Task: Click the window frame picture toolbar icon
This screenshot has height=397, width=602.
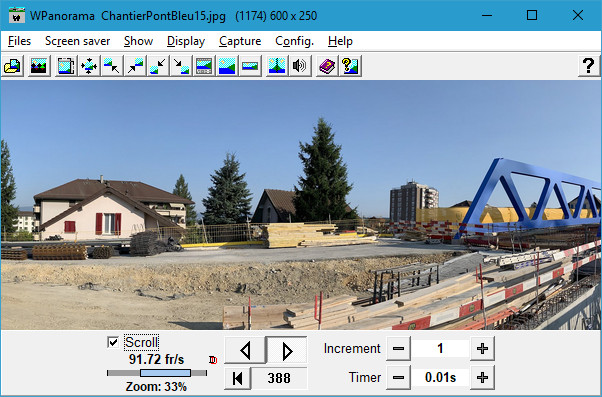Action: tap(66, 66)
